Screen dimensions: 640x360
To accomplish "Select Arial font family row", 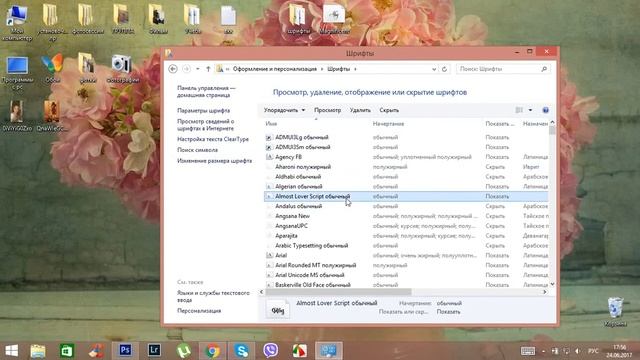I will coord(406,256).
